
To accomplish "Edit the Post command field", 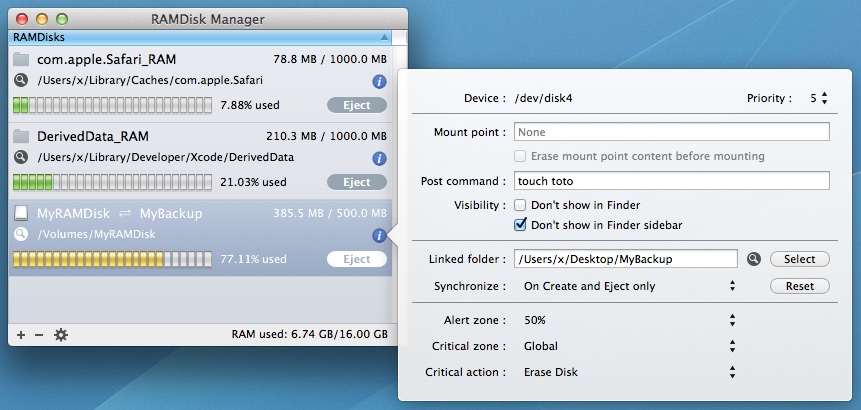I will coord(672,181).
